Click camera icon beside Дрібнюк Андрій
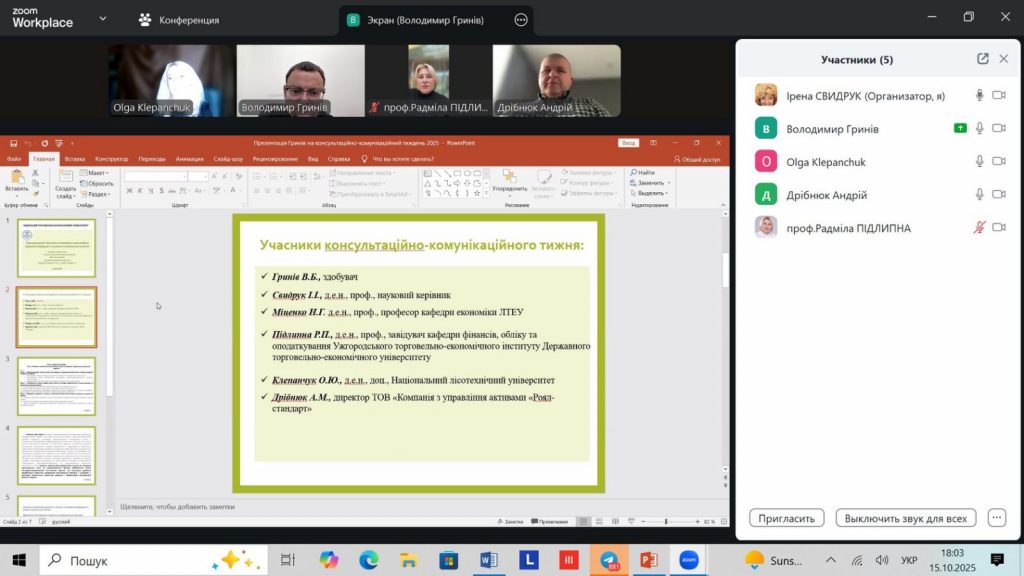1024x576 pixels. [x=998, y=194]
